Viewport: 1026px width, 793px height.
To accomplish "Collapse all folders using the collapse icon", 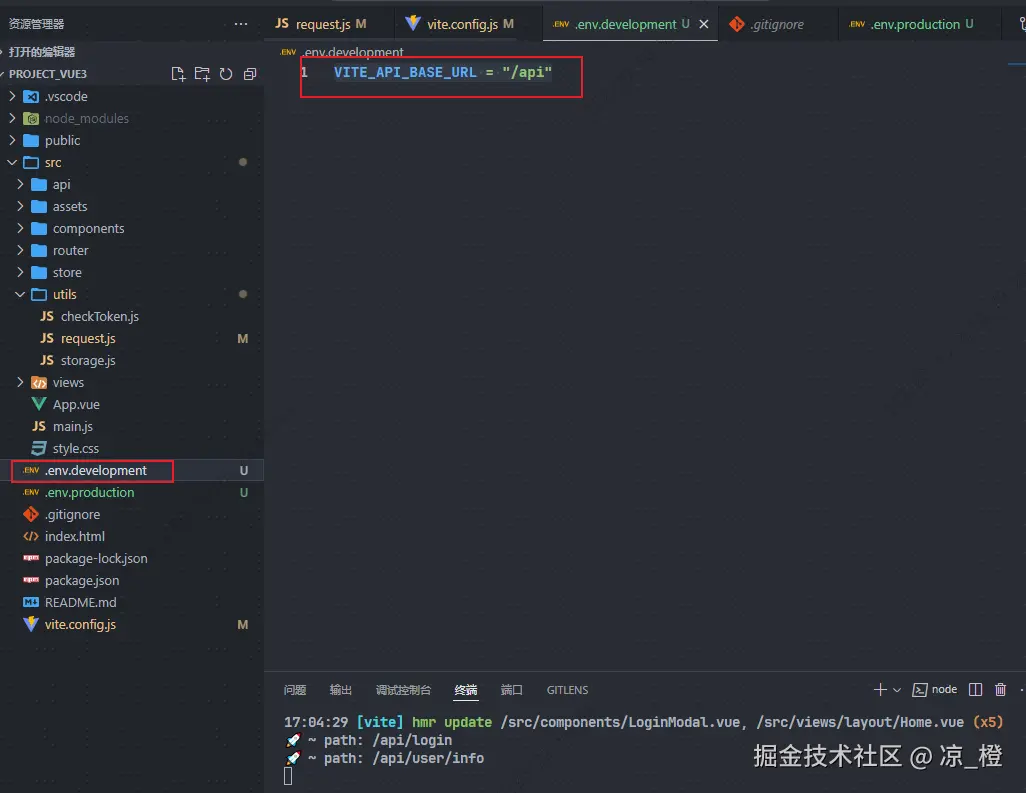I will click(x=250, y=74).
